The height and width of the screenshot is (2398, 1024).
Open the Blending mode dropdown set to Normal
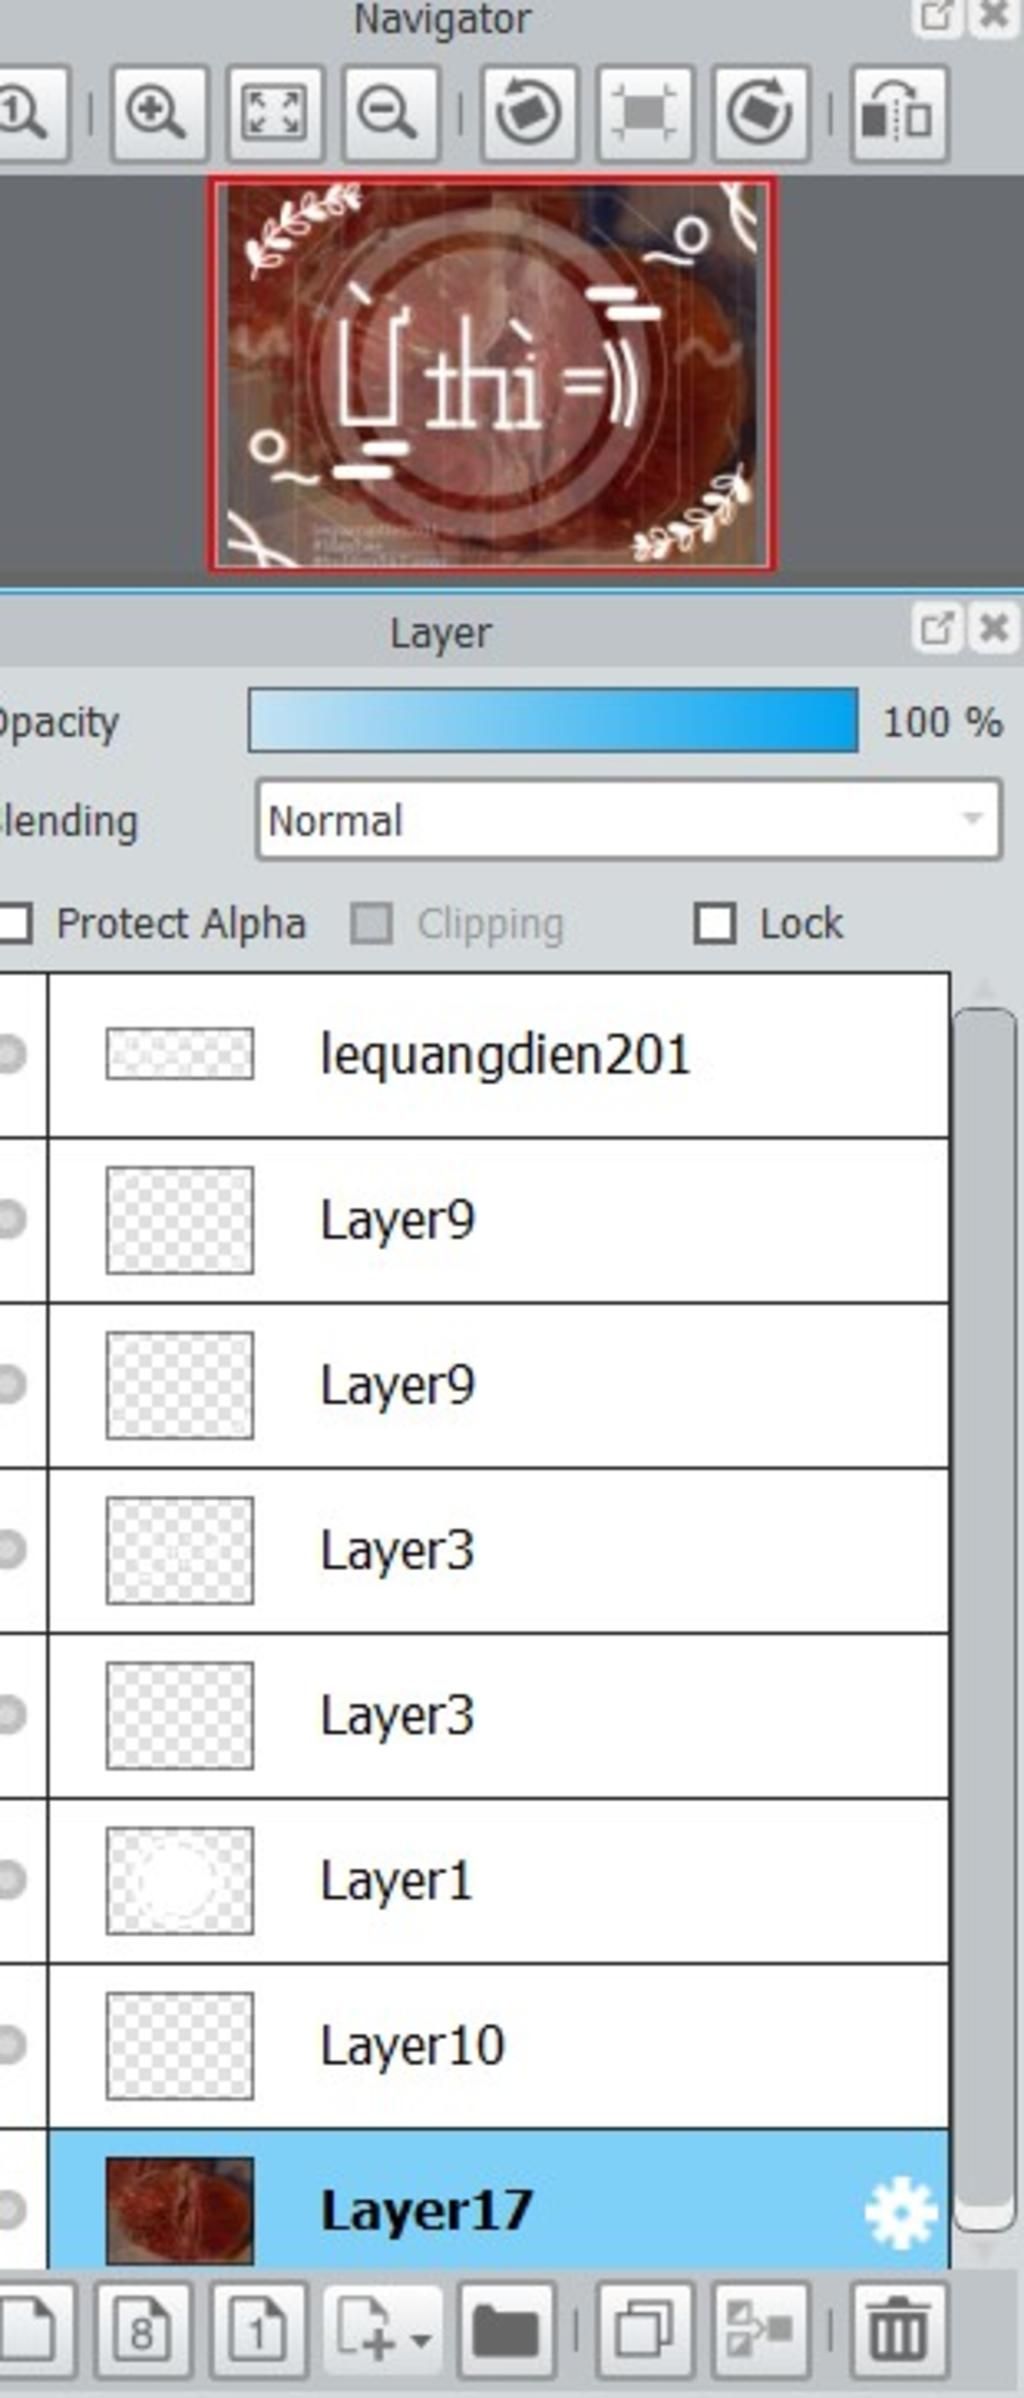(x=628, y=820)
